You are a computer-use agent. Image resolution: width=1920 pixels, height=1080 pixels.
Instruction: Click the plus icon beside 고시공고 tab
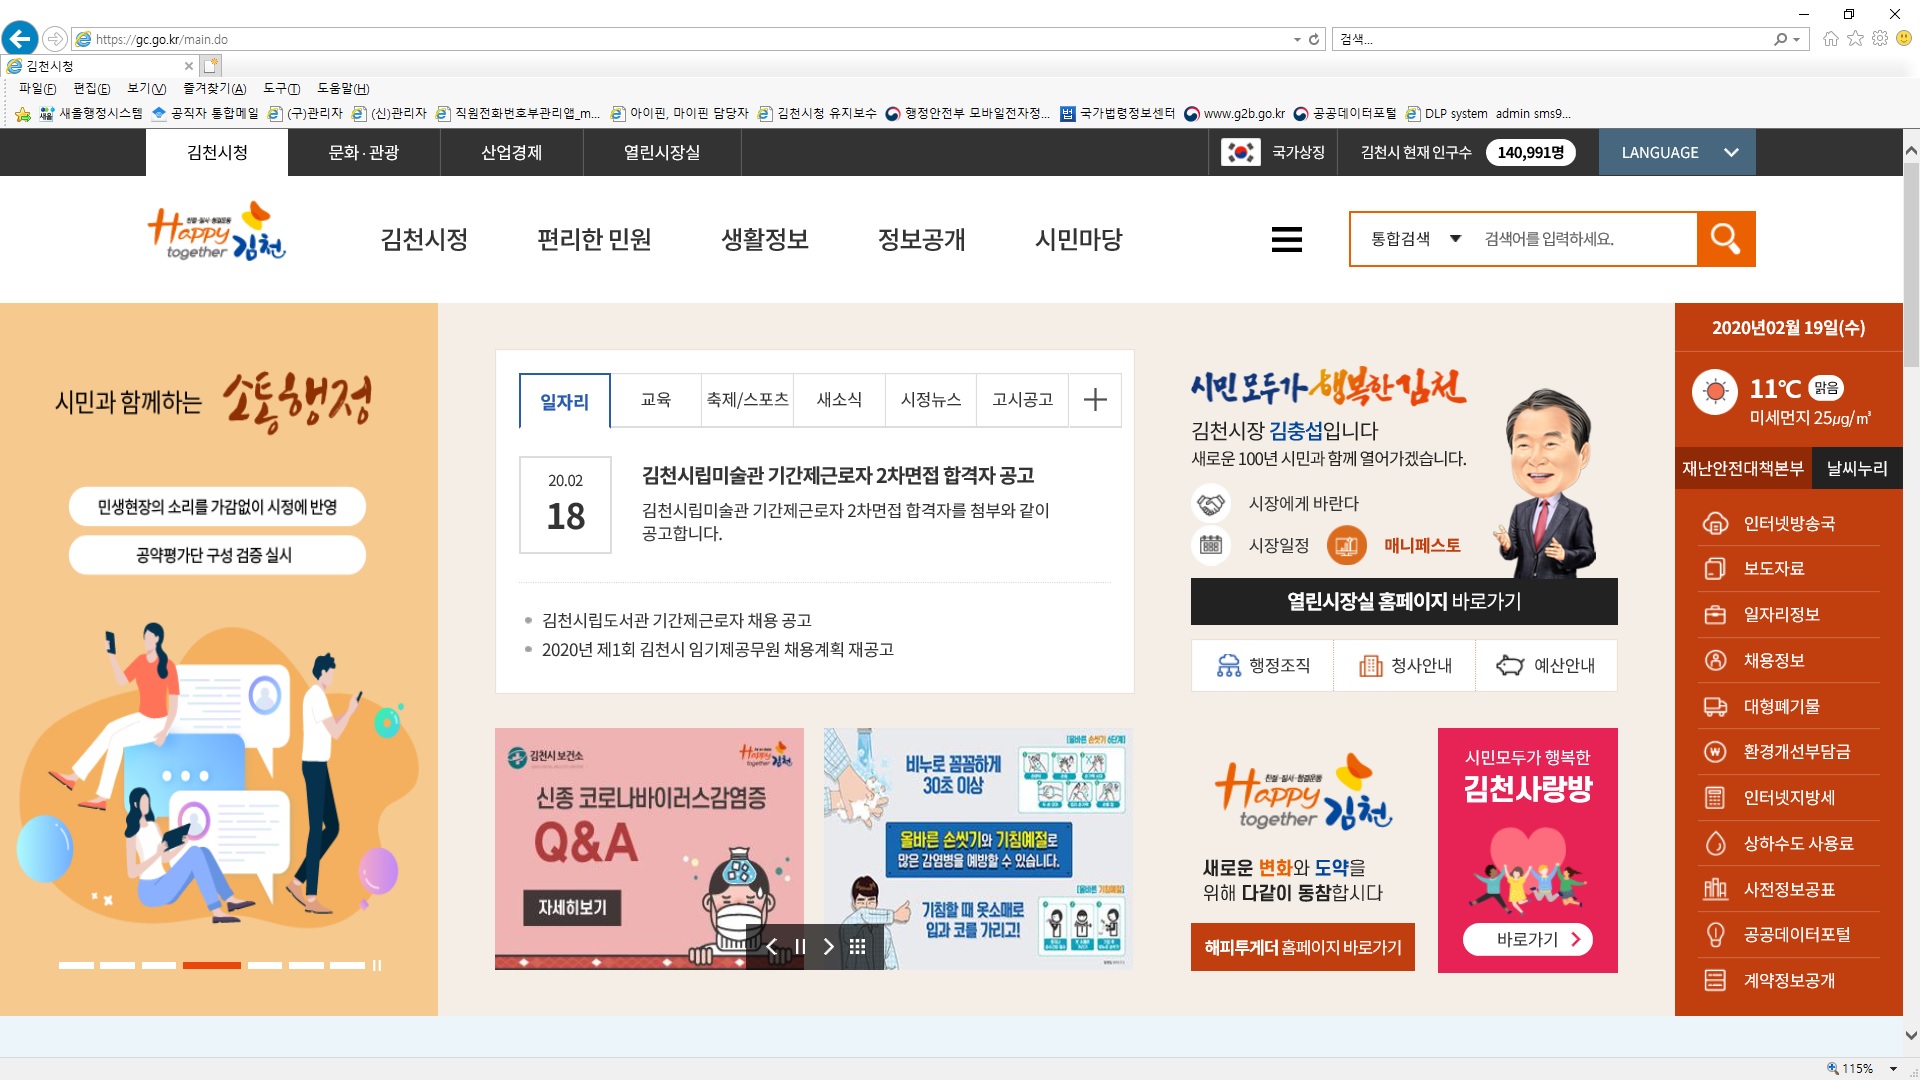pyautogui.click(x=1095, y=400)
